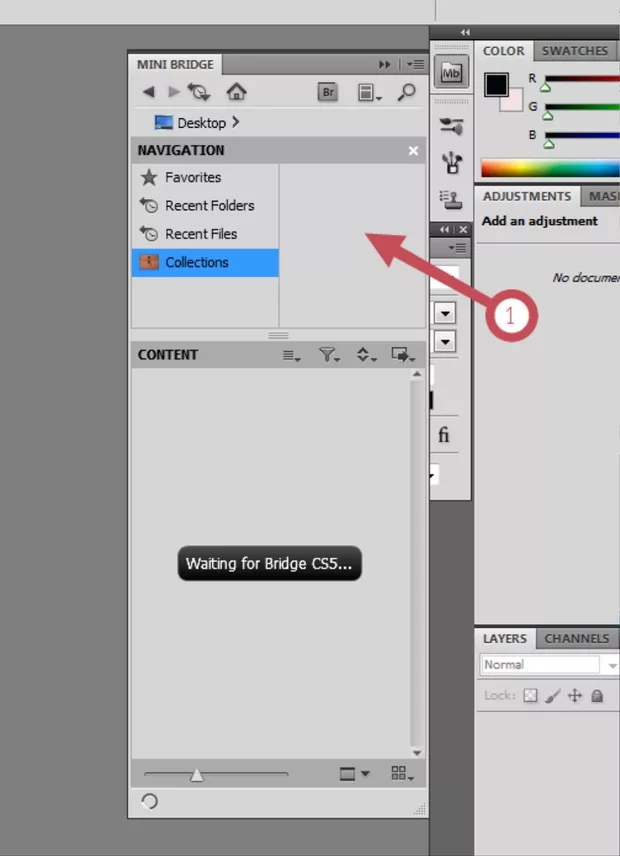620x856 pixels.
Task: Go to Mini Bridge home page
Action: pyautogui.click(x=236, y=92)
